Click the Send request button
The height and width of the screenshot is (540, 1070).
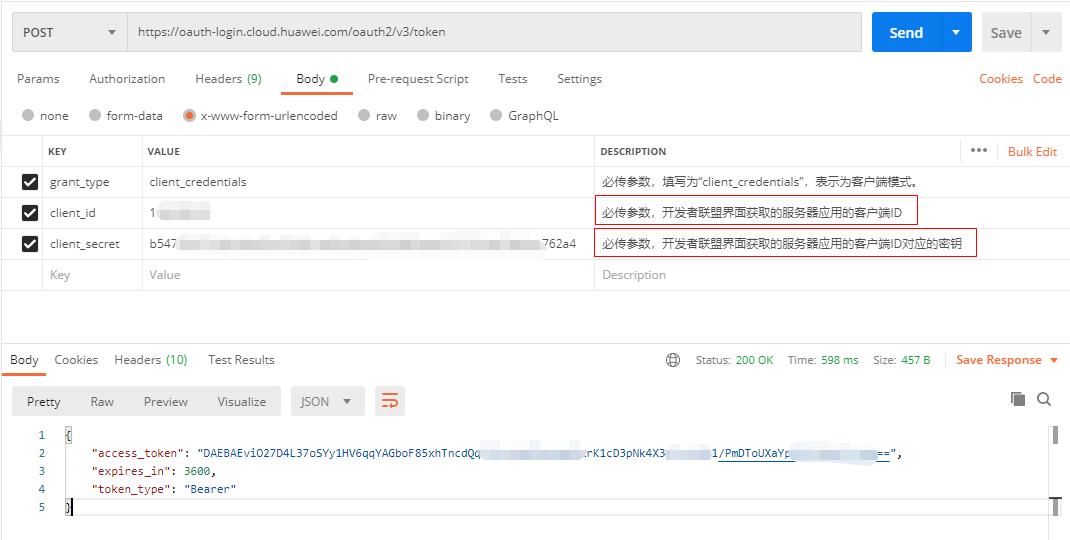[906, 32]
